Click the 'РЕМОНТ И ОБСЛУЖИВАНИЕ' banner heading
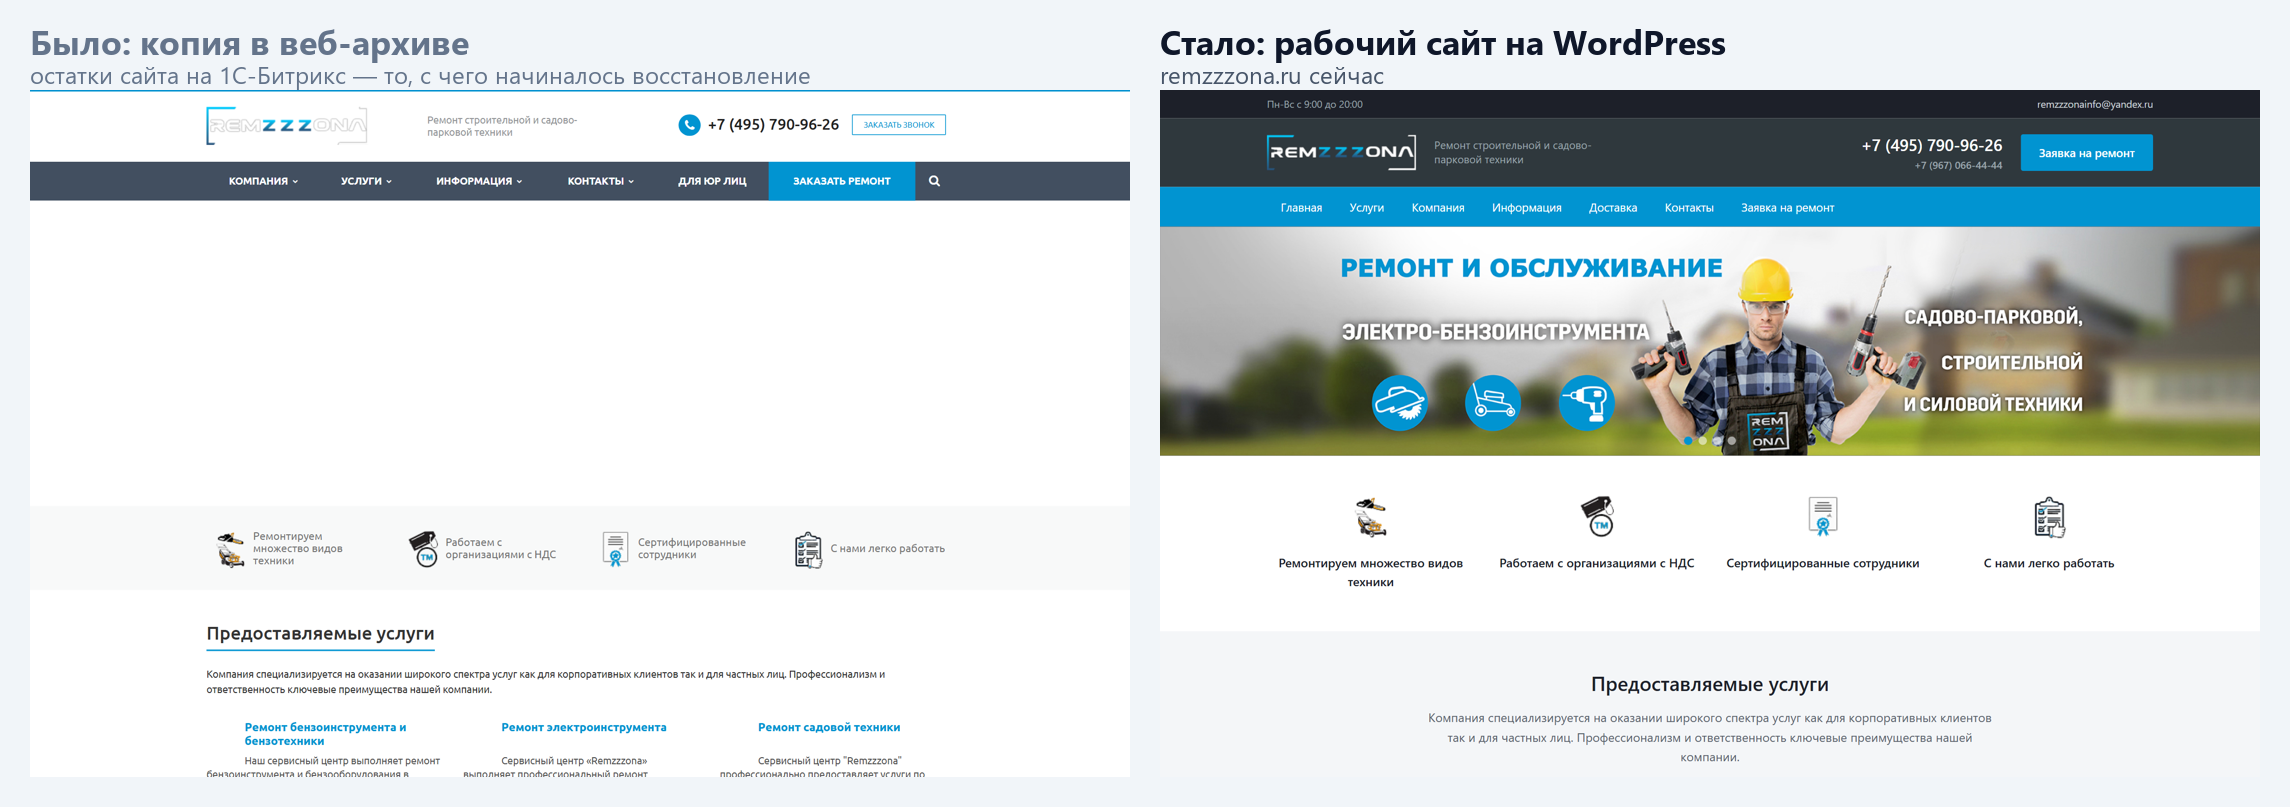 [x=1531, y=268]
